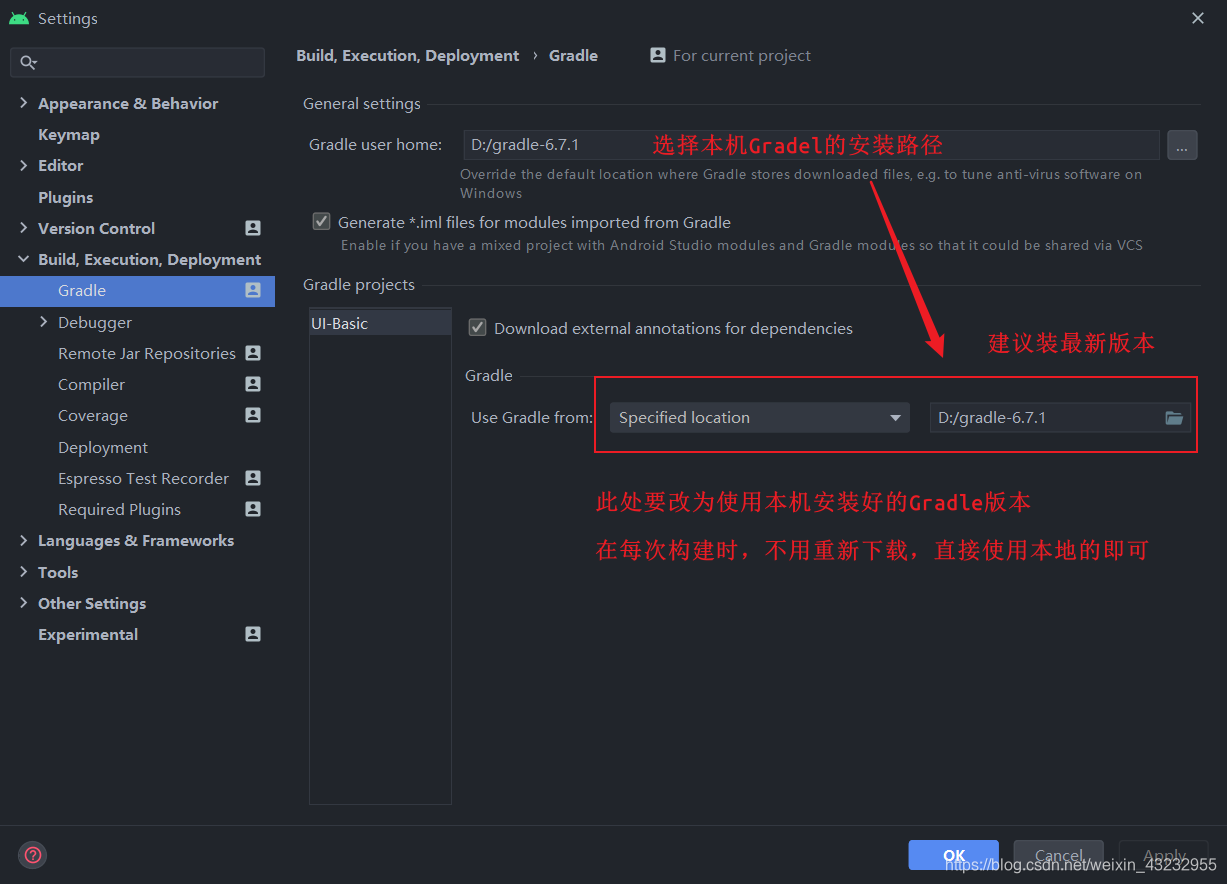1227x884 pixels.
Task: Click the search magnifier icon in settings
Action: pyautogui.click(x=28, y=63)
